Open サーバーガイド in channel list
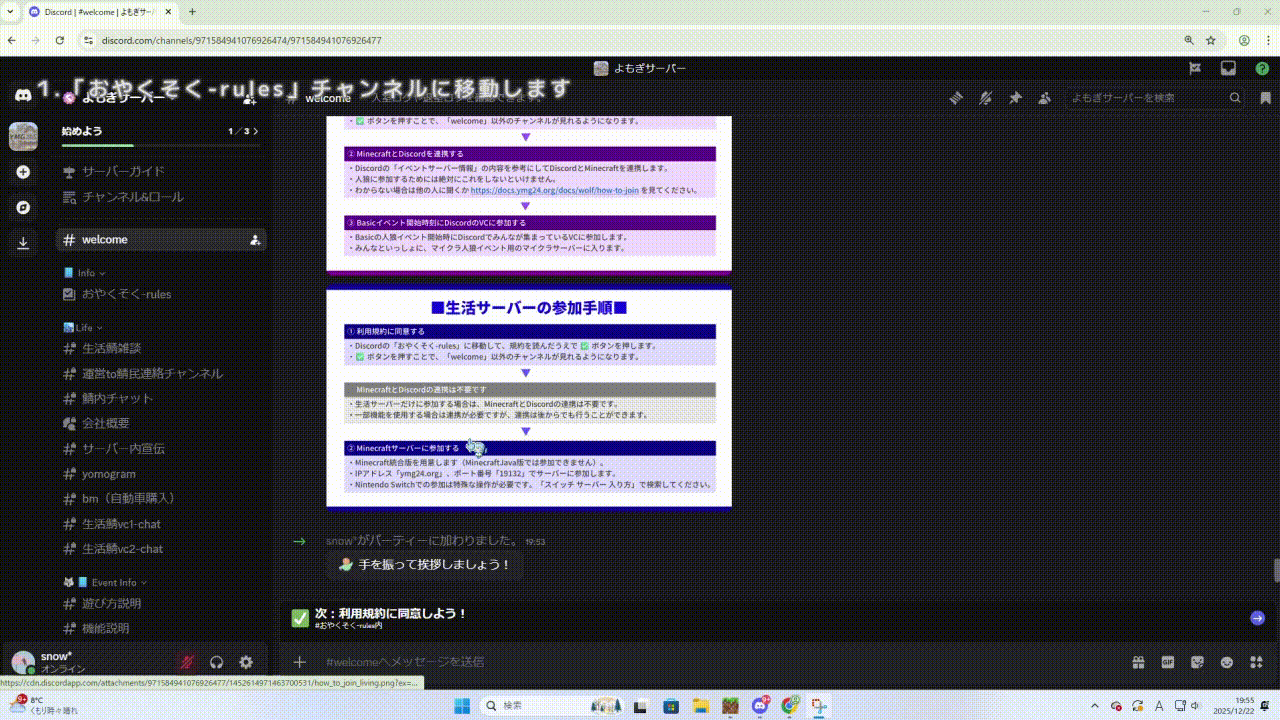Viewport: 1280px width, 720px height. click(x=162, y=171)
